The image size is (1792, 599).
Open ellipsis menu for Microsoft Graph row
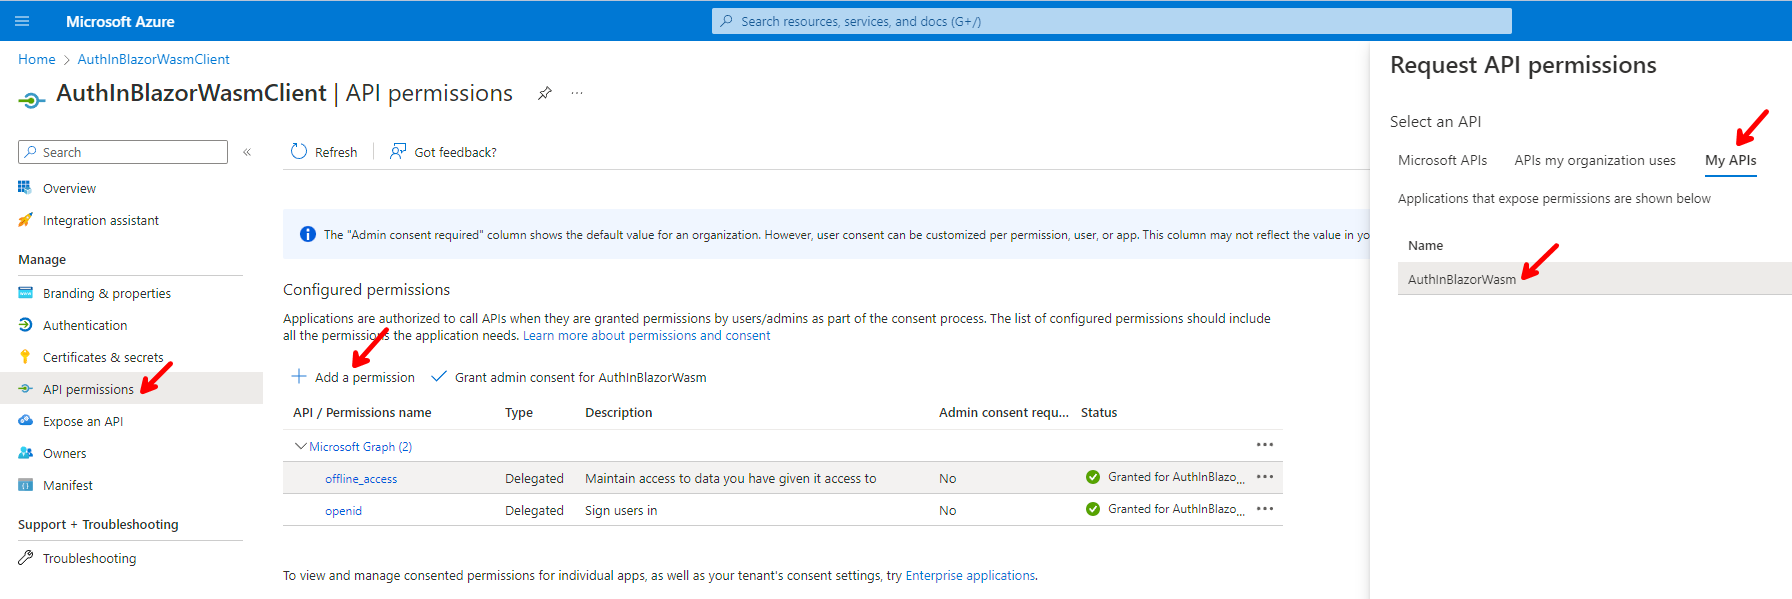click(x=1265, y=444)
